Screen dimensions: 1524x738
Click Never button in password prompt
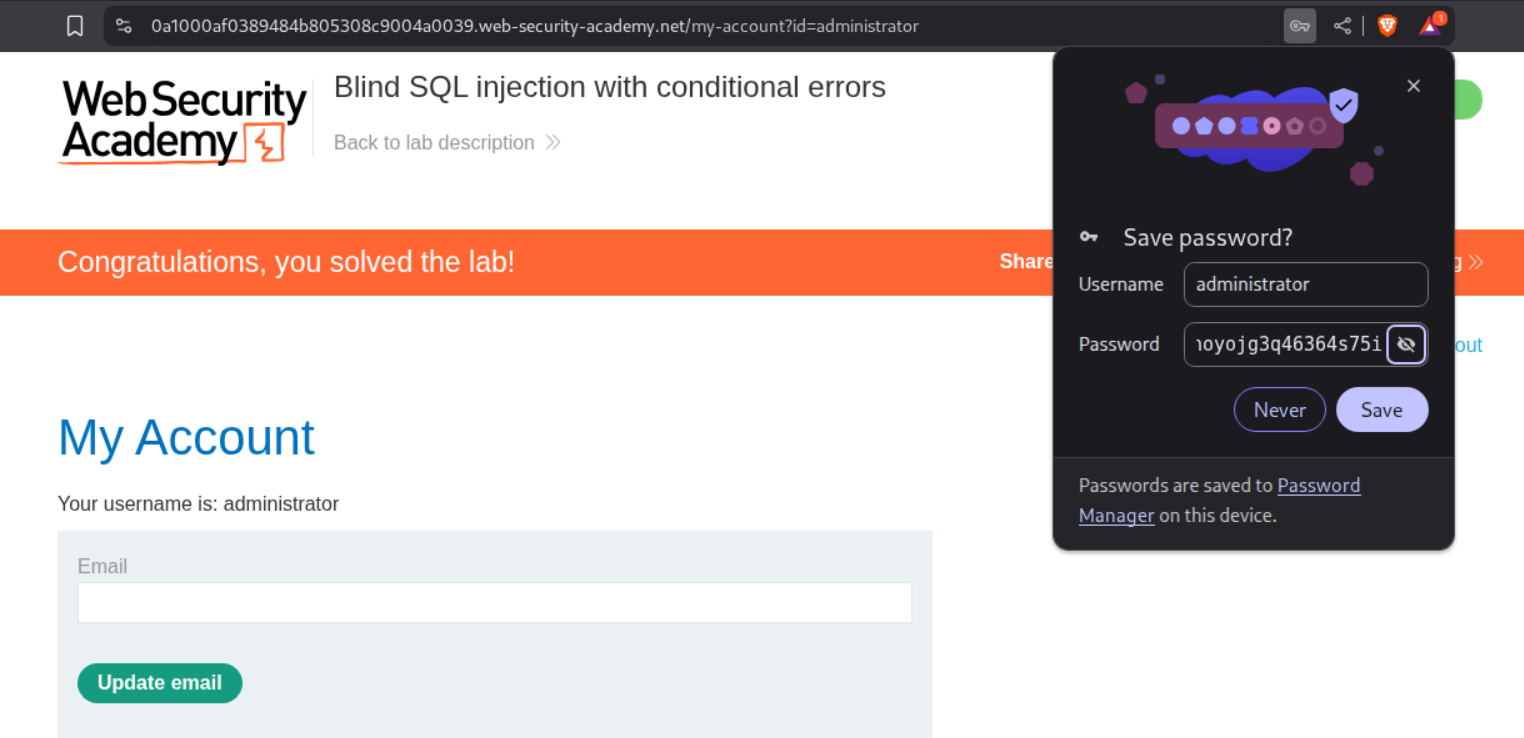[1279, 410]
